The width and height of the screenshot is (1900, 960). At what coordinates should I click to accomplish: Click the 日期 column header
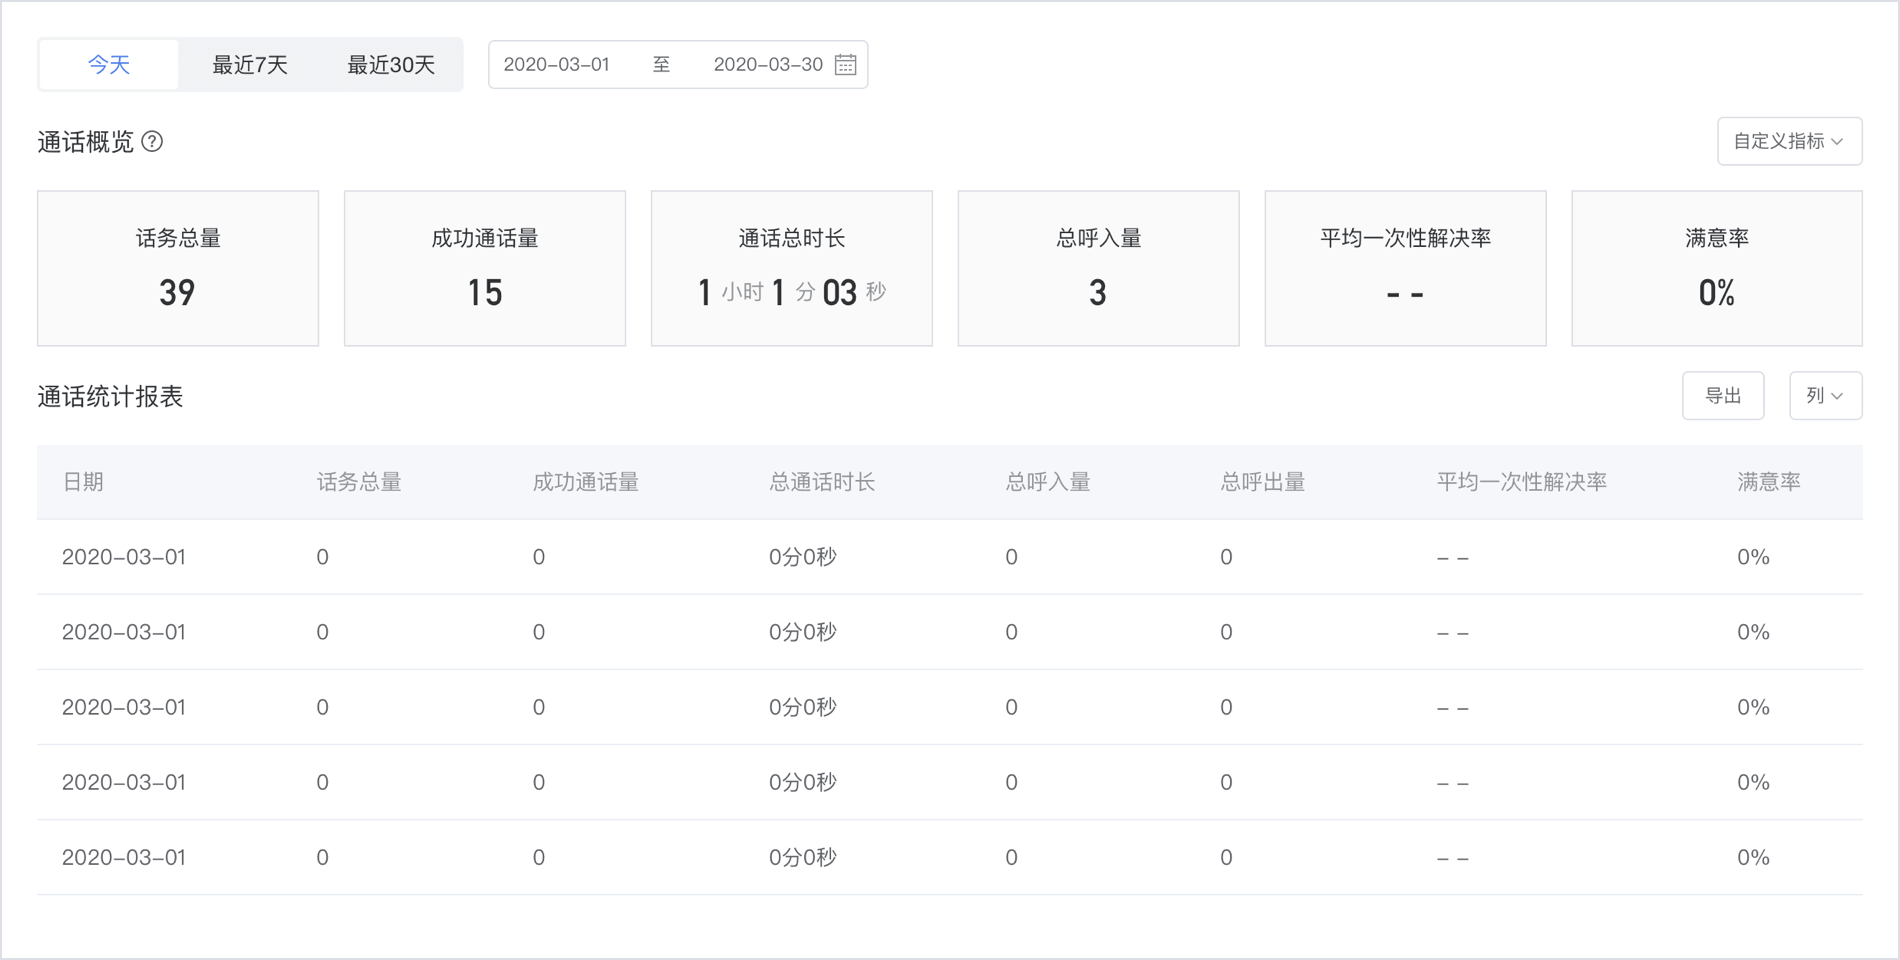click(x=83, y=482)
